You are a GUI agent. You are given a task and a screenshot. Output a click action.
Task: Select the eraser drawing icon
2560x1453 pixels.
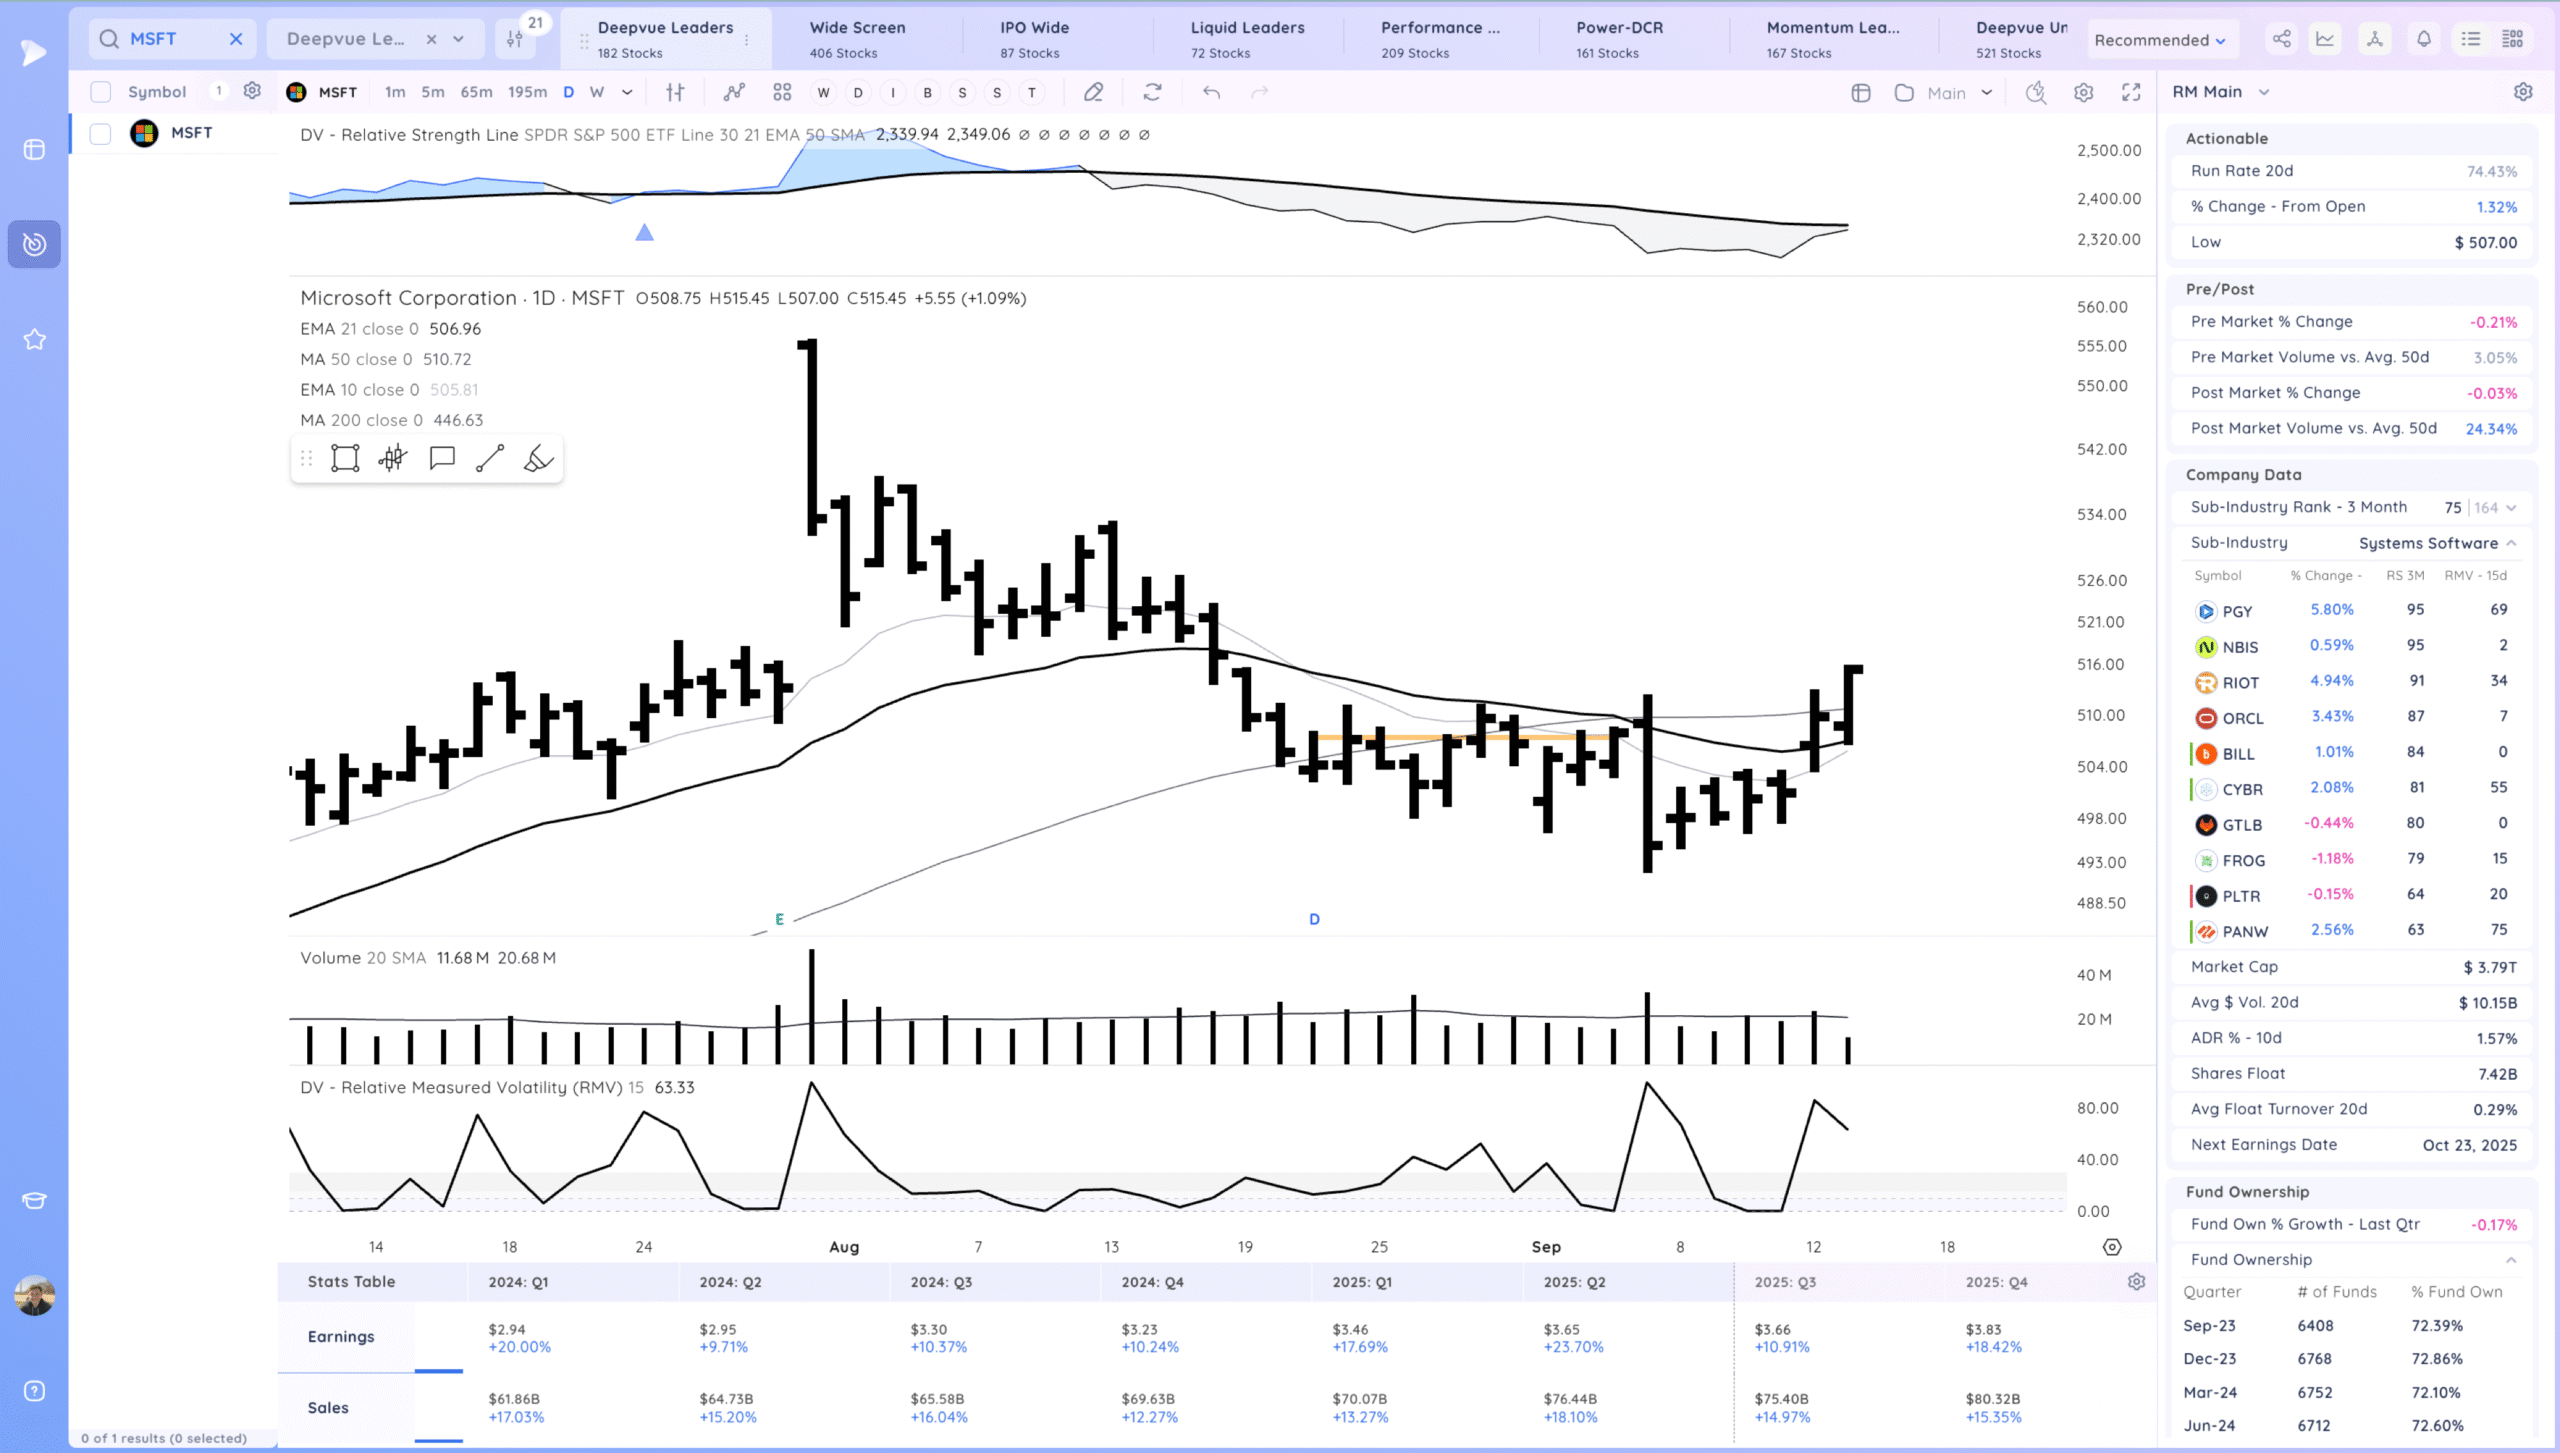[x=1093, y=92]
